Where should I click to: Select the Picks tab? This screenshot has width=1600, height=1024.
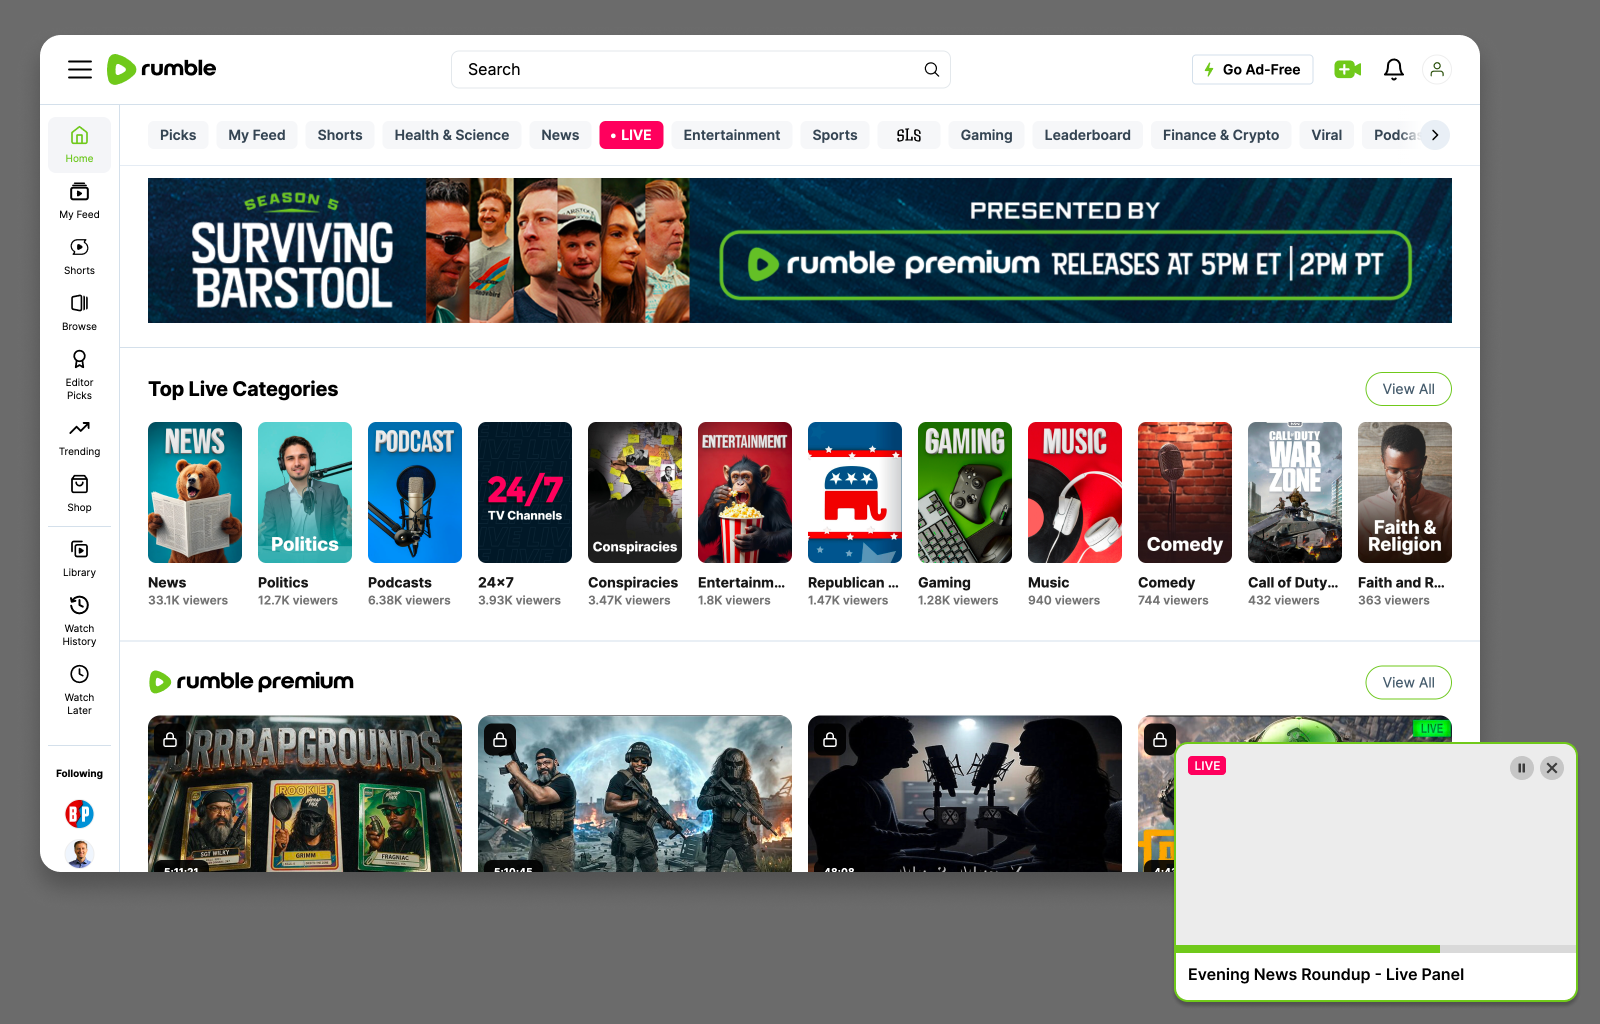tap(178, 135)
